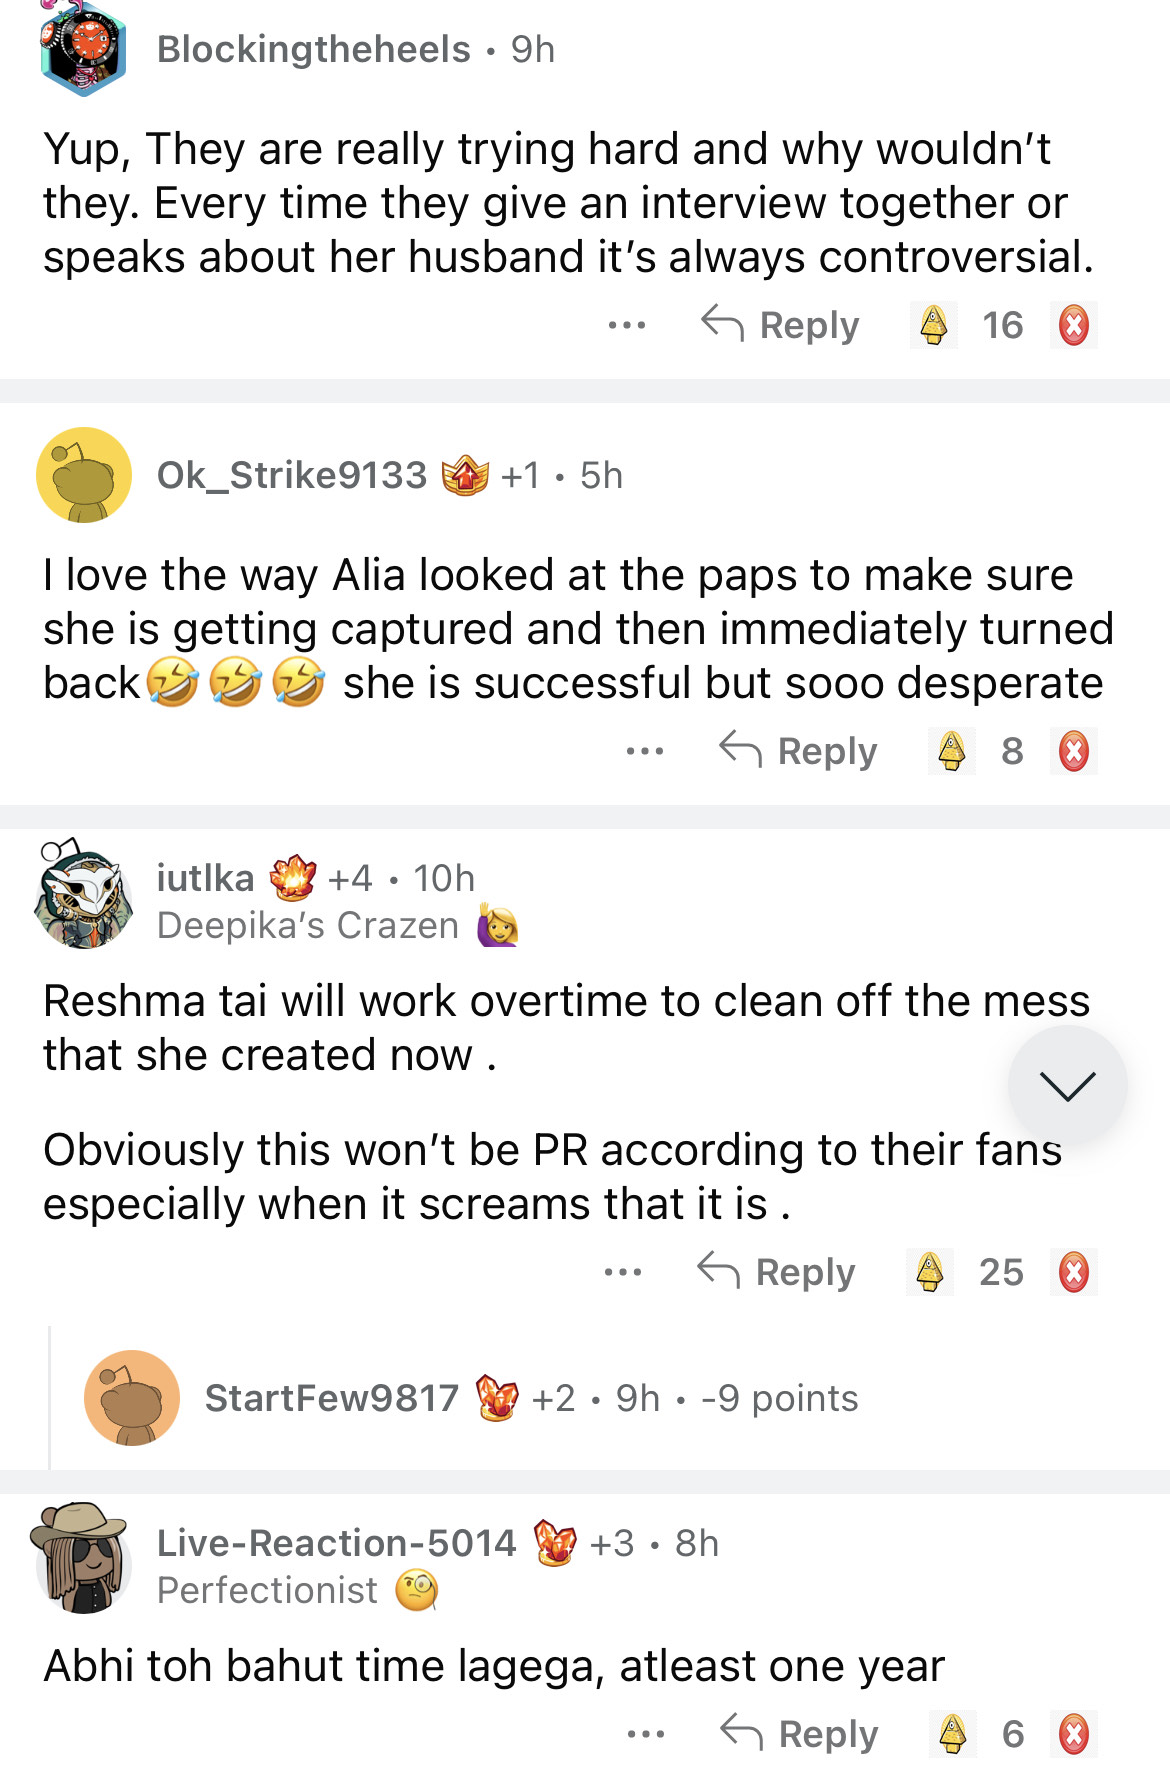The image size is (1170, 1772).
Task: Upvote iutlka's Reshma tai comment
Action: coord(930,1272)
